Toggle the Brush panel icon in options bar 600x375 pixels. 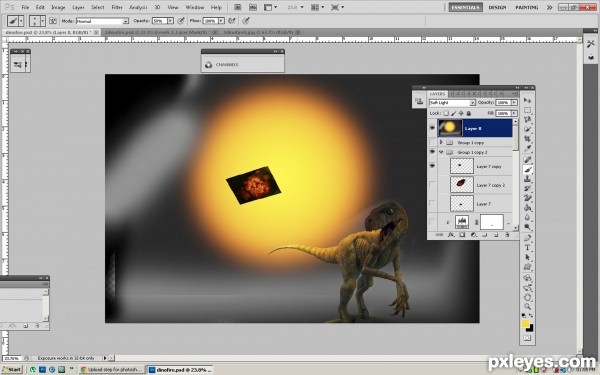[x=53, y=21]
